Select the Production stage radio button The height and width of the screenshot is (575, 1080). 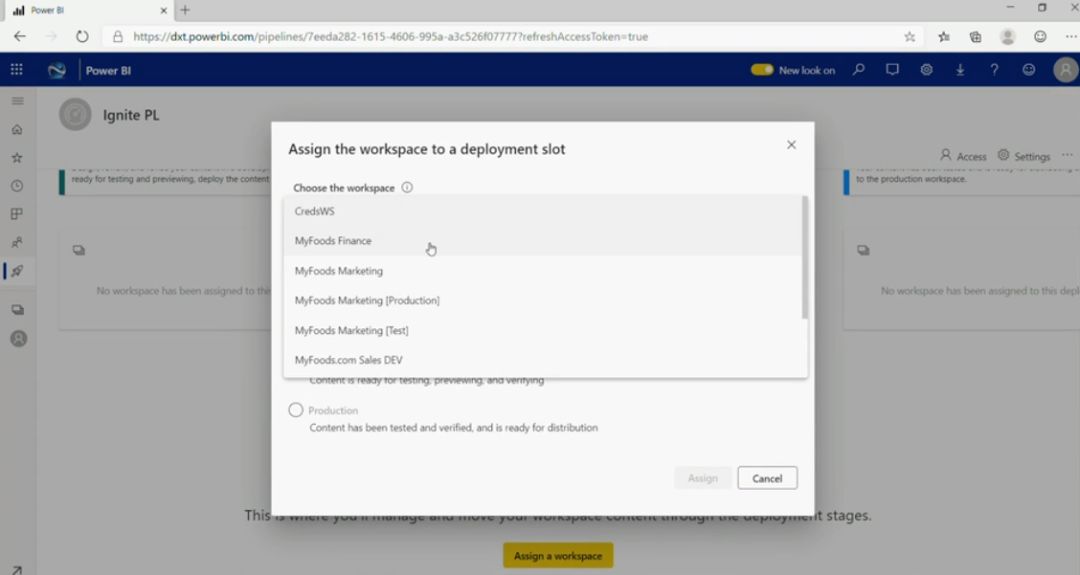click(295, 410)
